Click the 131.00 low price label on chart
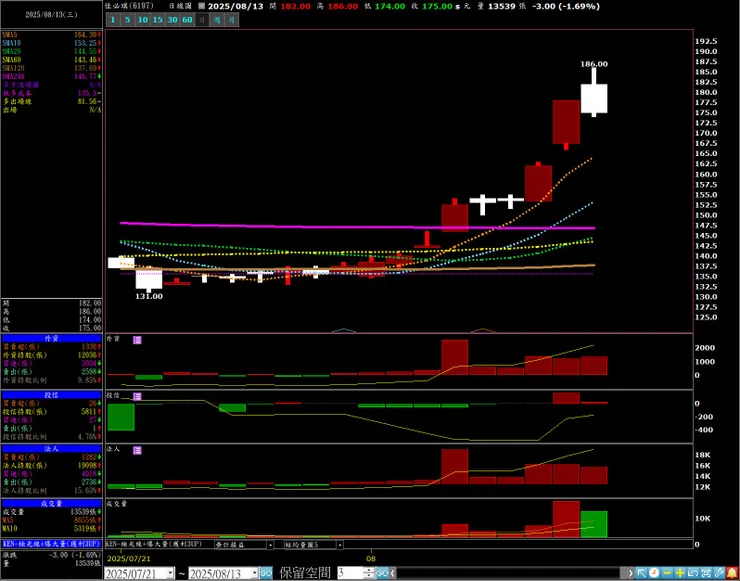 149,296
